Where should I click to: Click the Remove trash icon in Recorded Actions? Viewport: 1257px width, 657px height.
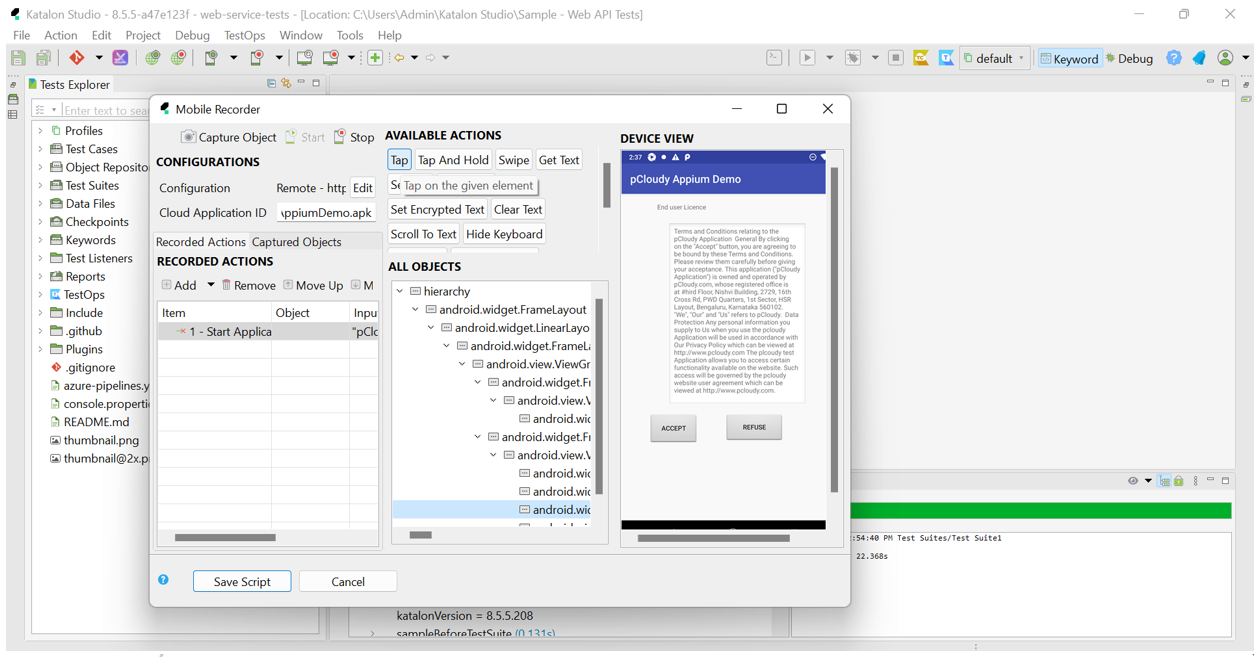click(x=227, y=285)
